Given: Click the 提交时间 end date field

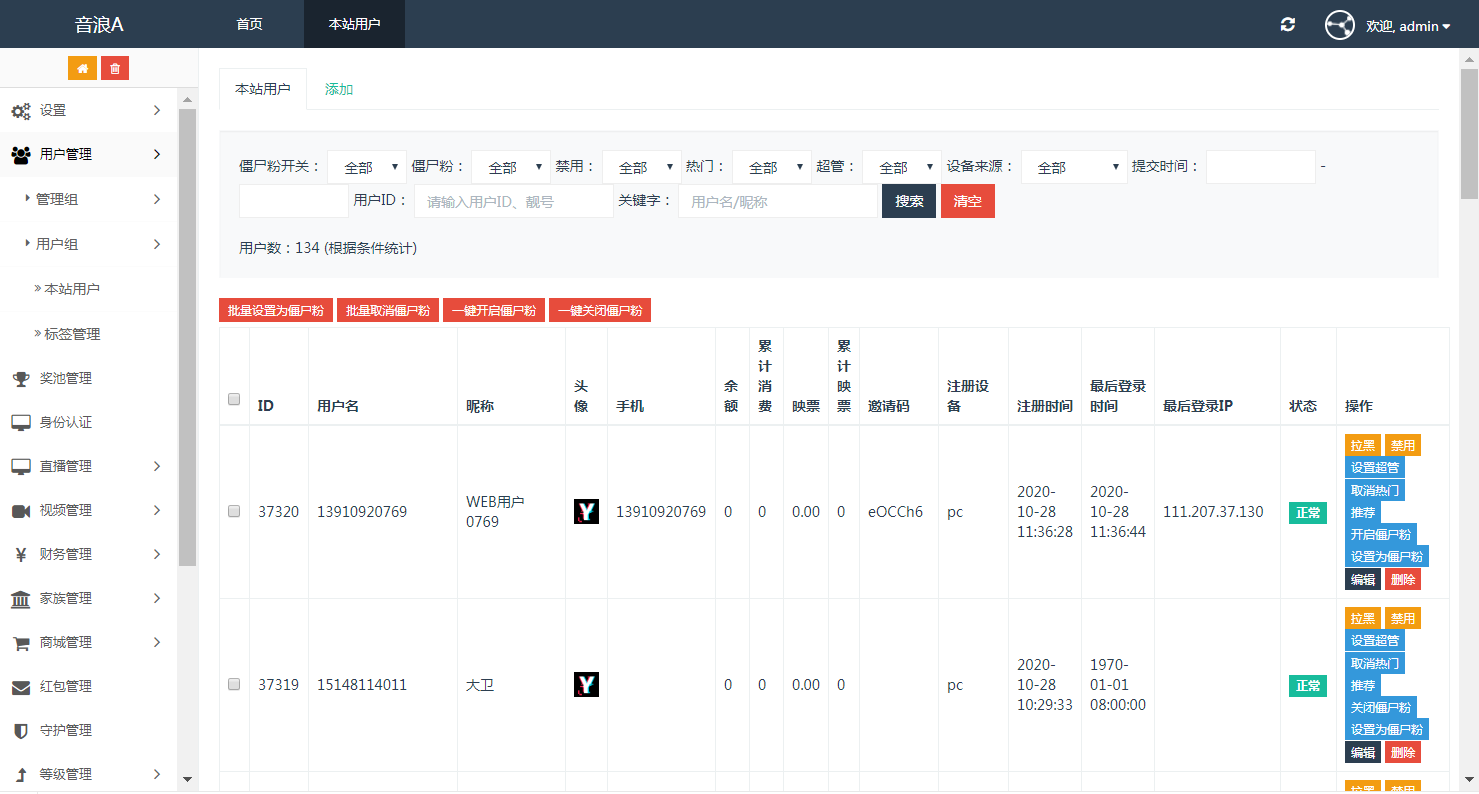Looking at the screenshot, I should coord(294,201).
